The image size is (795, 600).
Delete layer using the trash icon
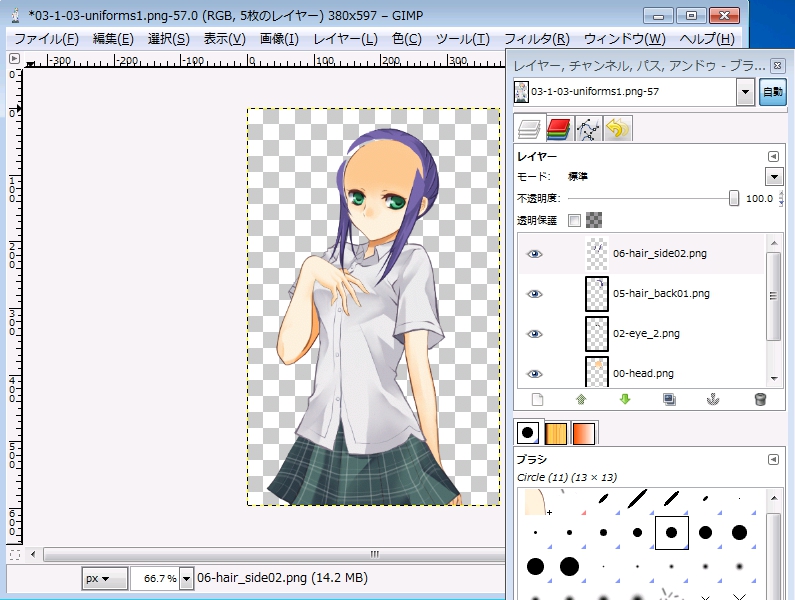(x=760, y=400)
